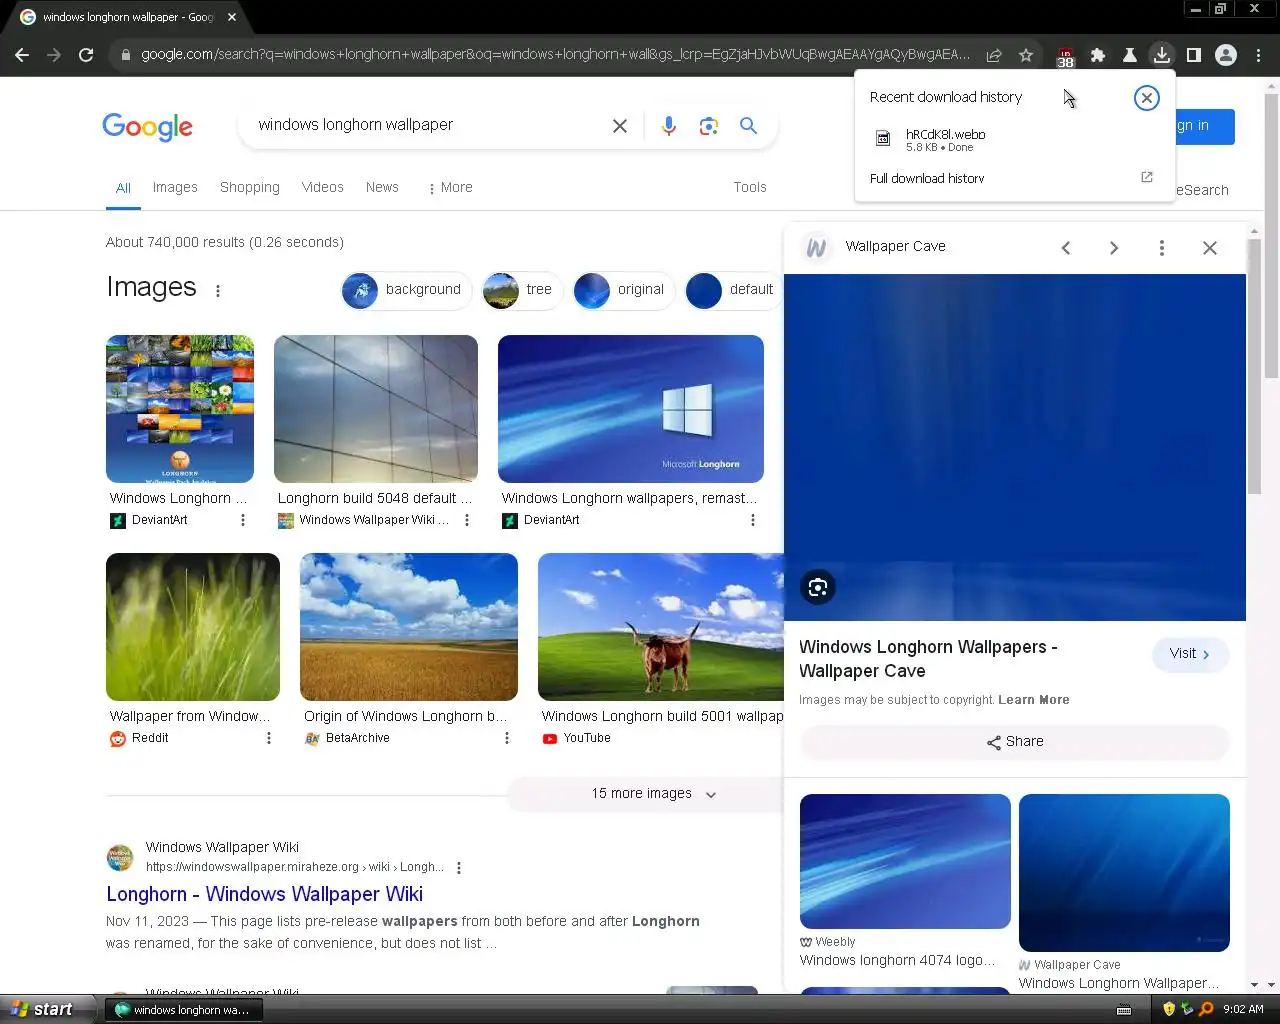Open more options in image preview panel
The height and width of the screenshot is (1024, 1280).
1162,248
